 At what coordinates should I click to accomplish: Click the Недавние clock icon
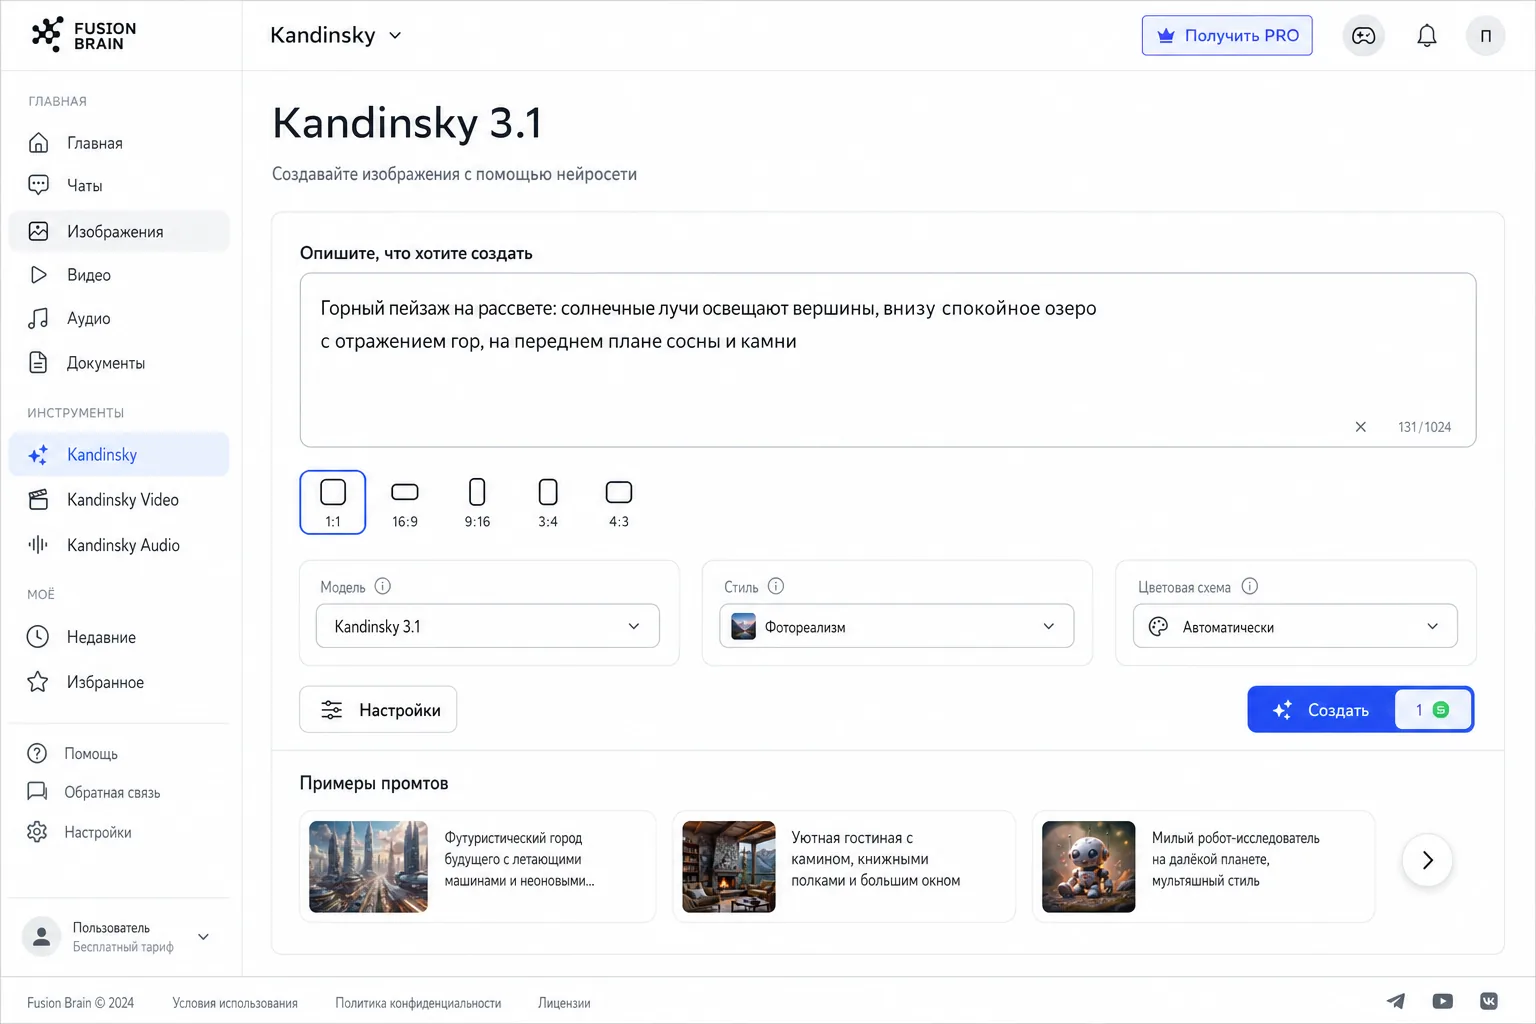[38, 637]
